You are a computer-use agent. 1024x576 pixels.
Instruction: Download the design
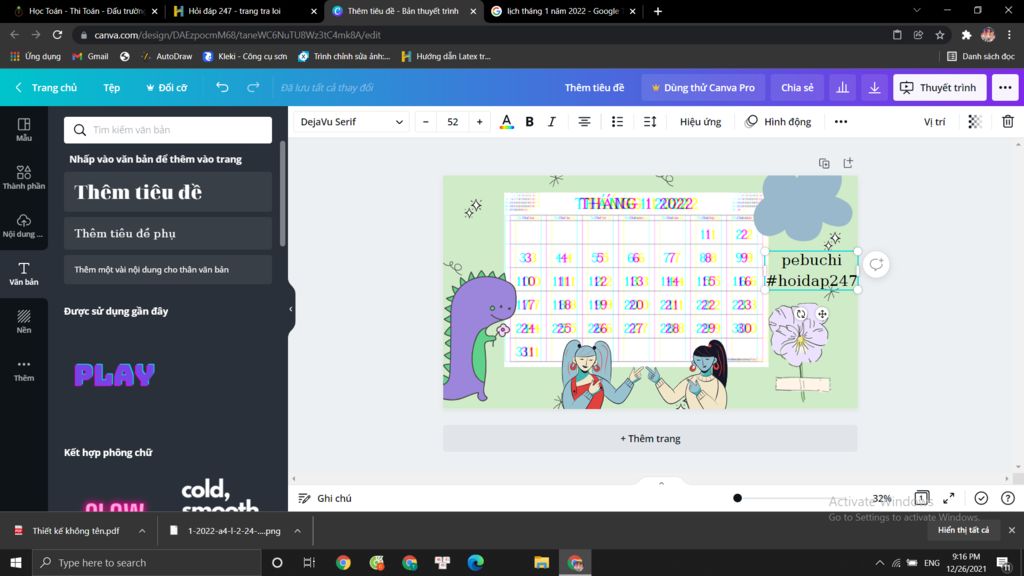874,88
